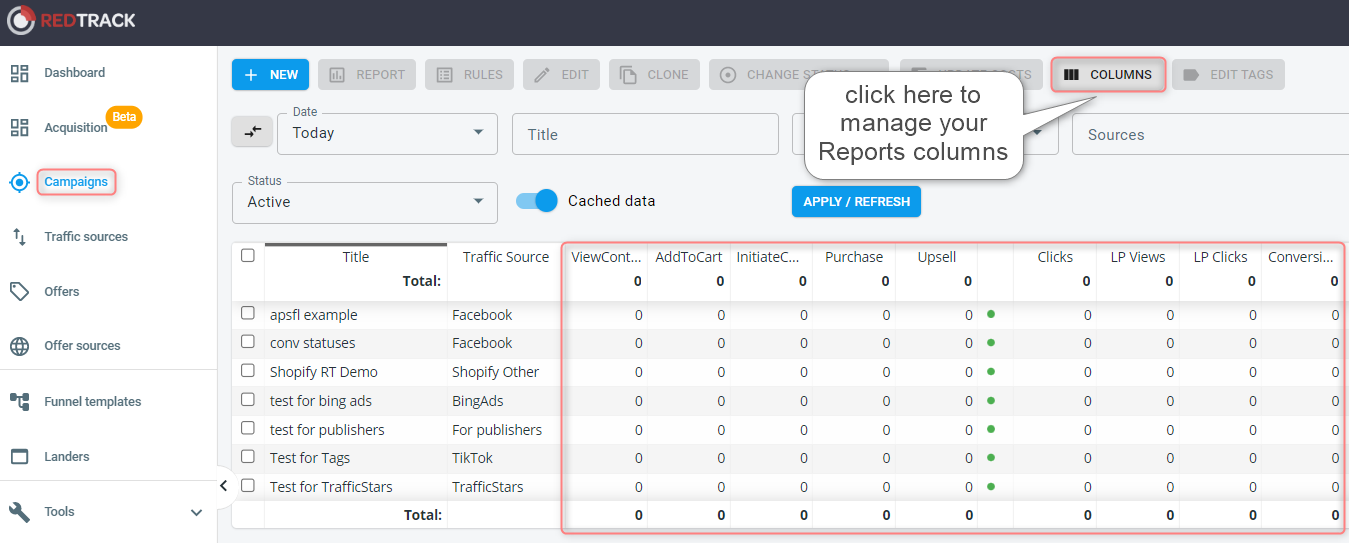Click the EDIT TAGS button
The image size is (1349, 543).
(1228, 75)
